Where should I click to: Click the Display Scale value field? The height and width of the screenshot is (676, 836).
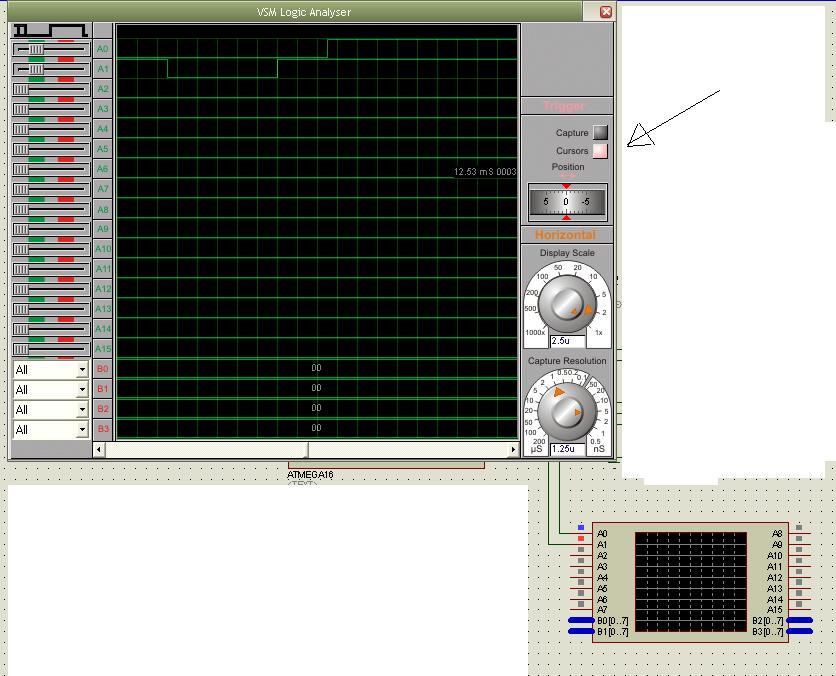pos(567,341)
